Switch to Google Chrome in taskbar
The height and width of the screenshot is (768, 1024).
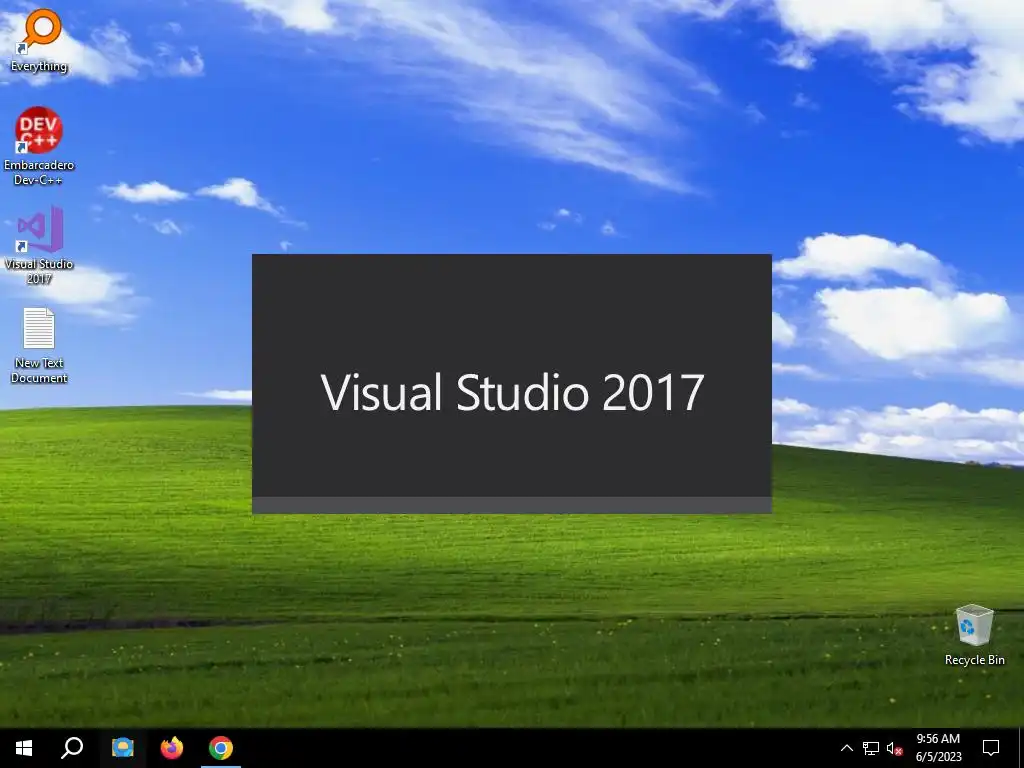tap(221, 748)
